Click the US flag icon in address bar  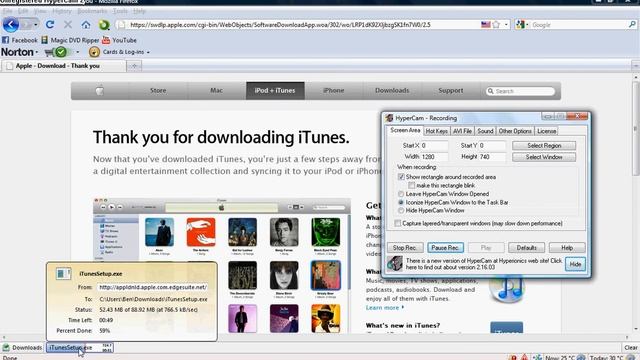(x=485, y=25)
